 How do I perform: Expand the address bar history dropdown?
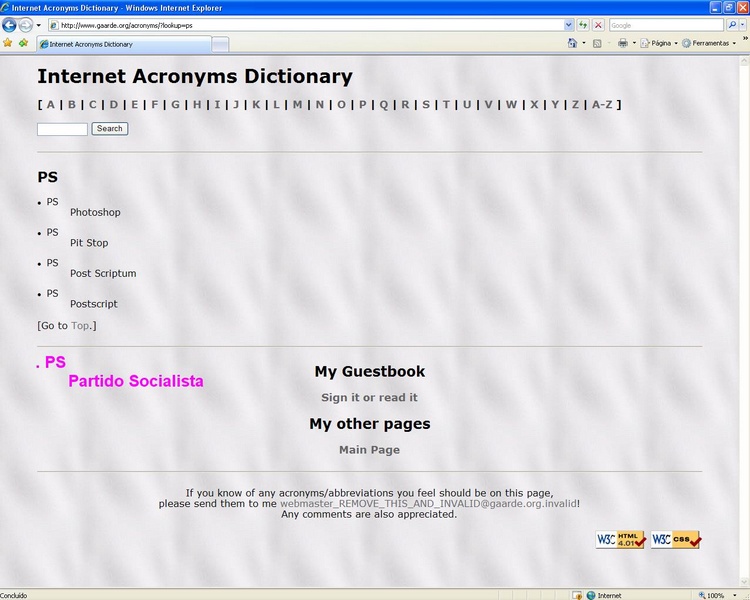(568, 25)
